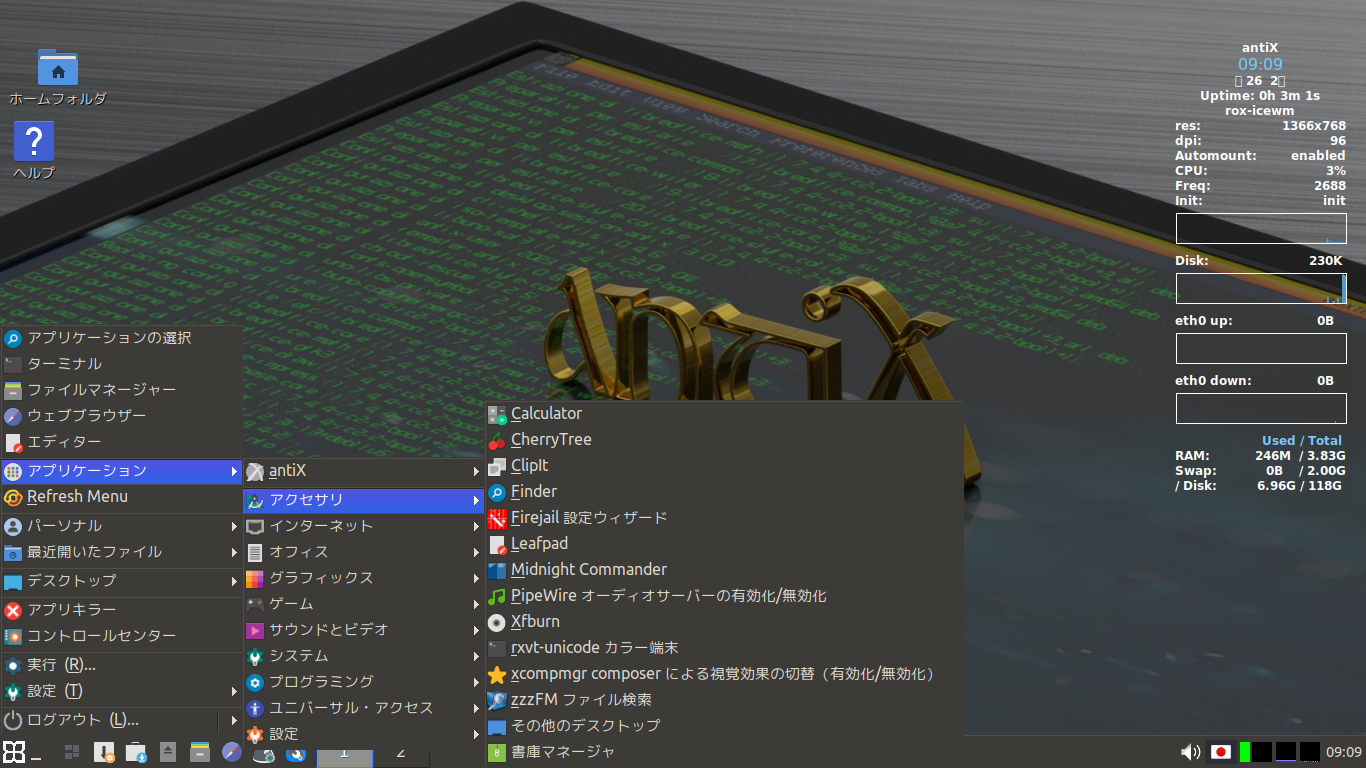Expand the デスクトップ submenu
Screen dimensions: 1366x768
[122, 581]
